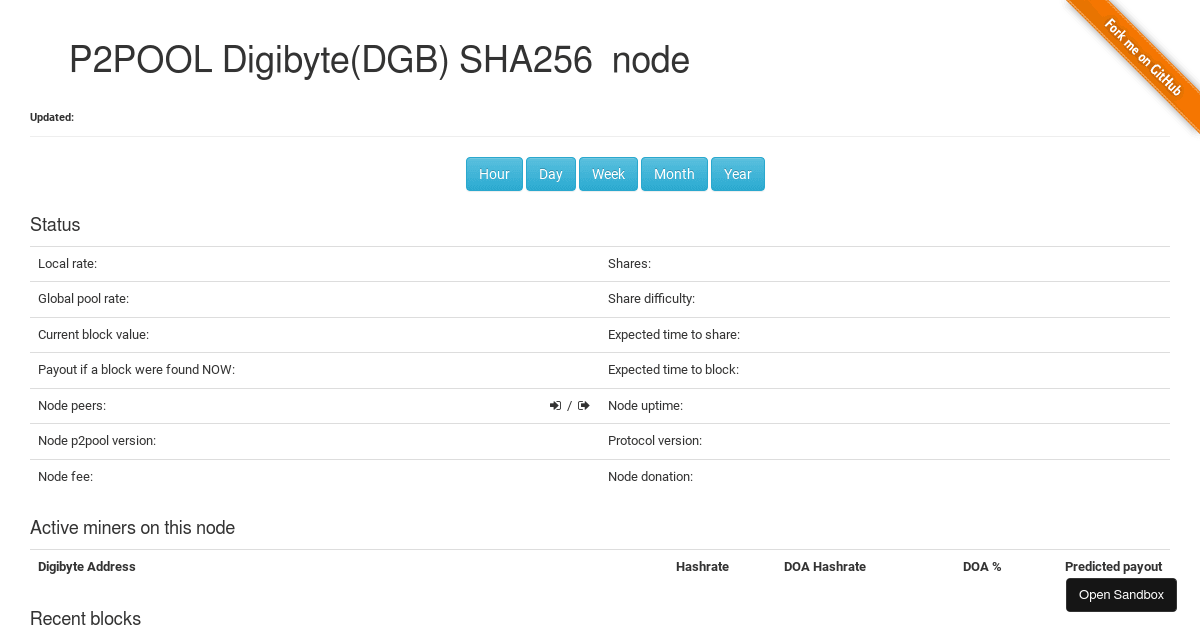
Task: Click the Node p2pool version field
Action: (97, 440)
